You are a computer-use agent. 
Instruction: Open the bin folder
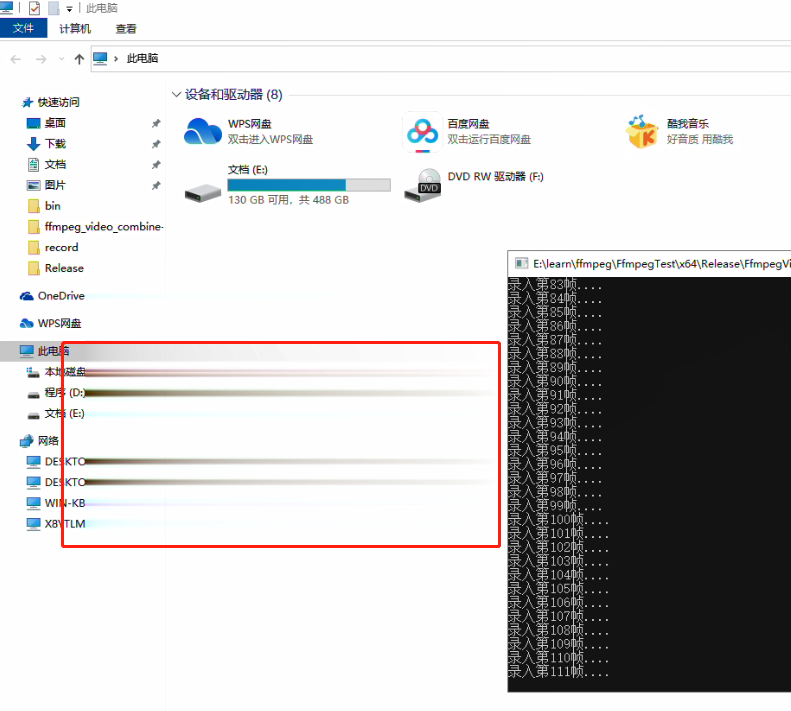coord(52,206)
